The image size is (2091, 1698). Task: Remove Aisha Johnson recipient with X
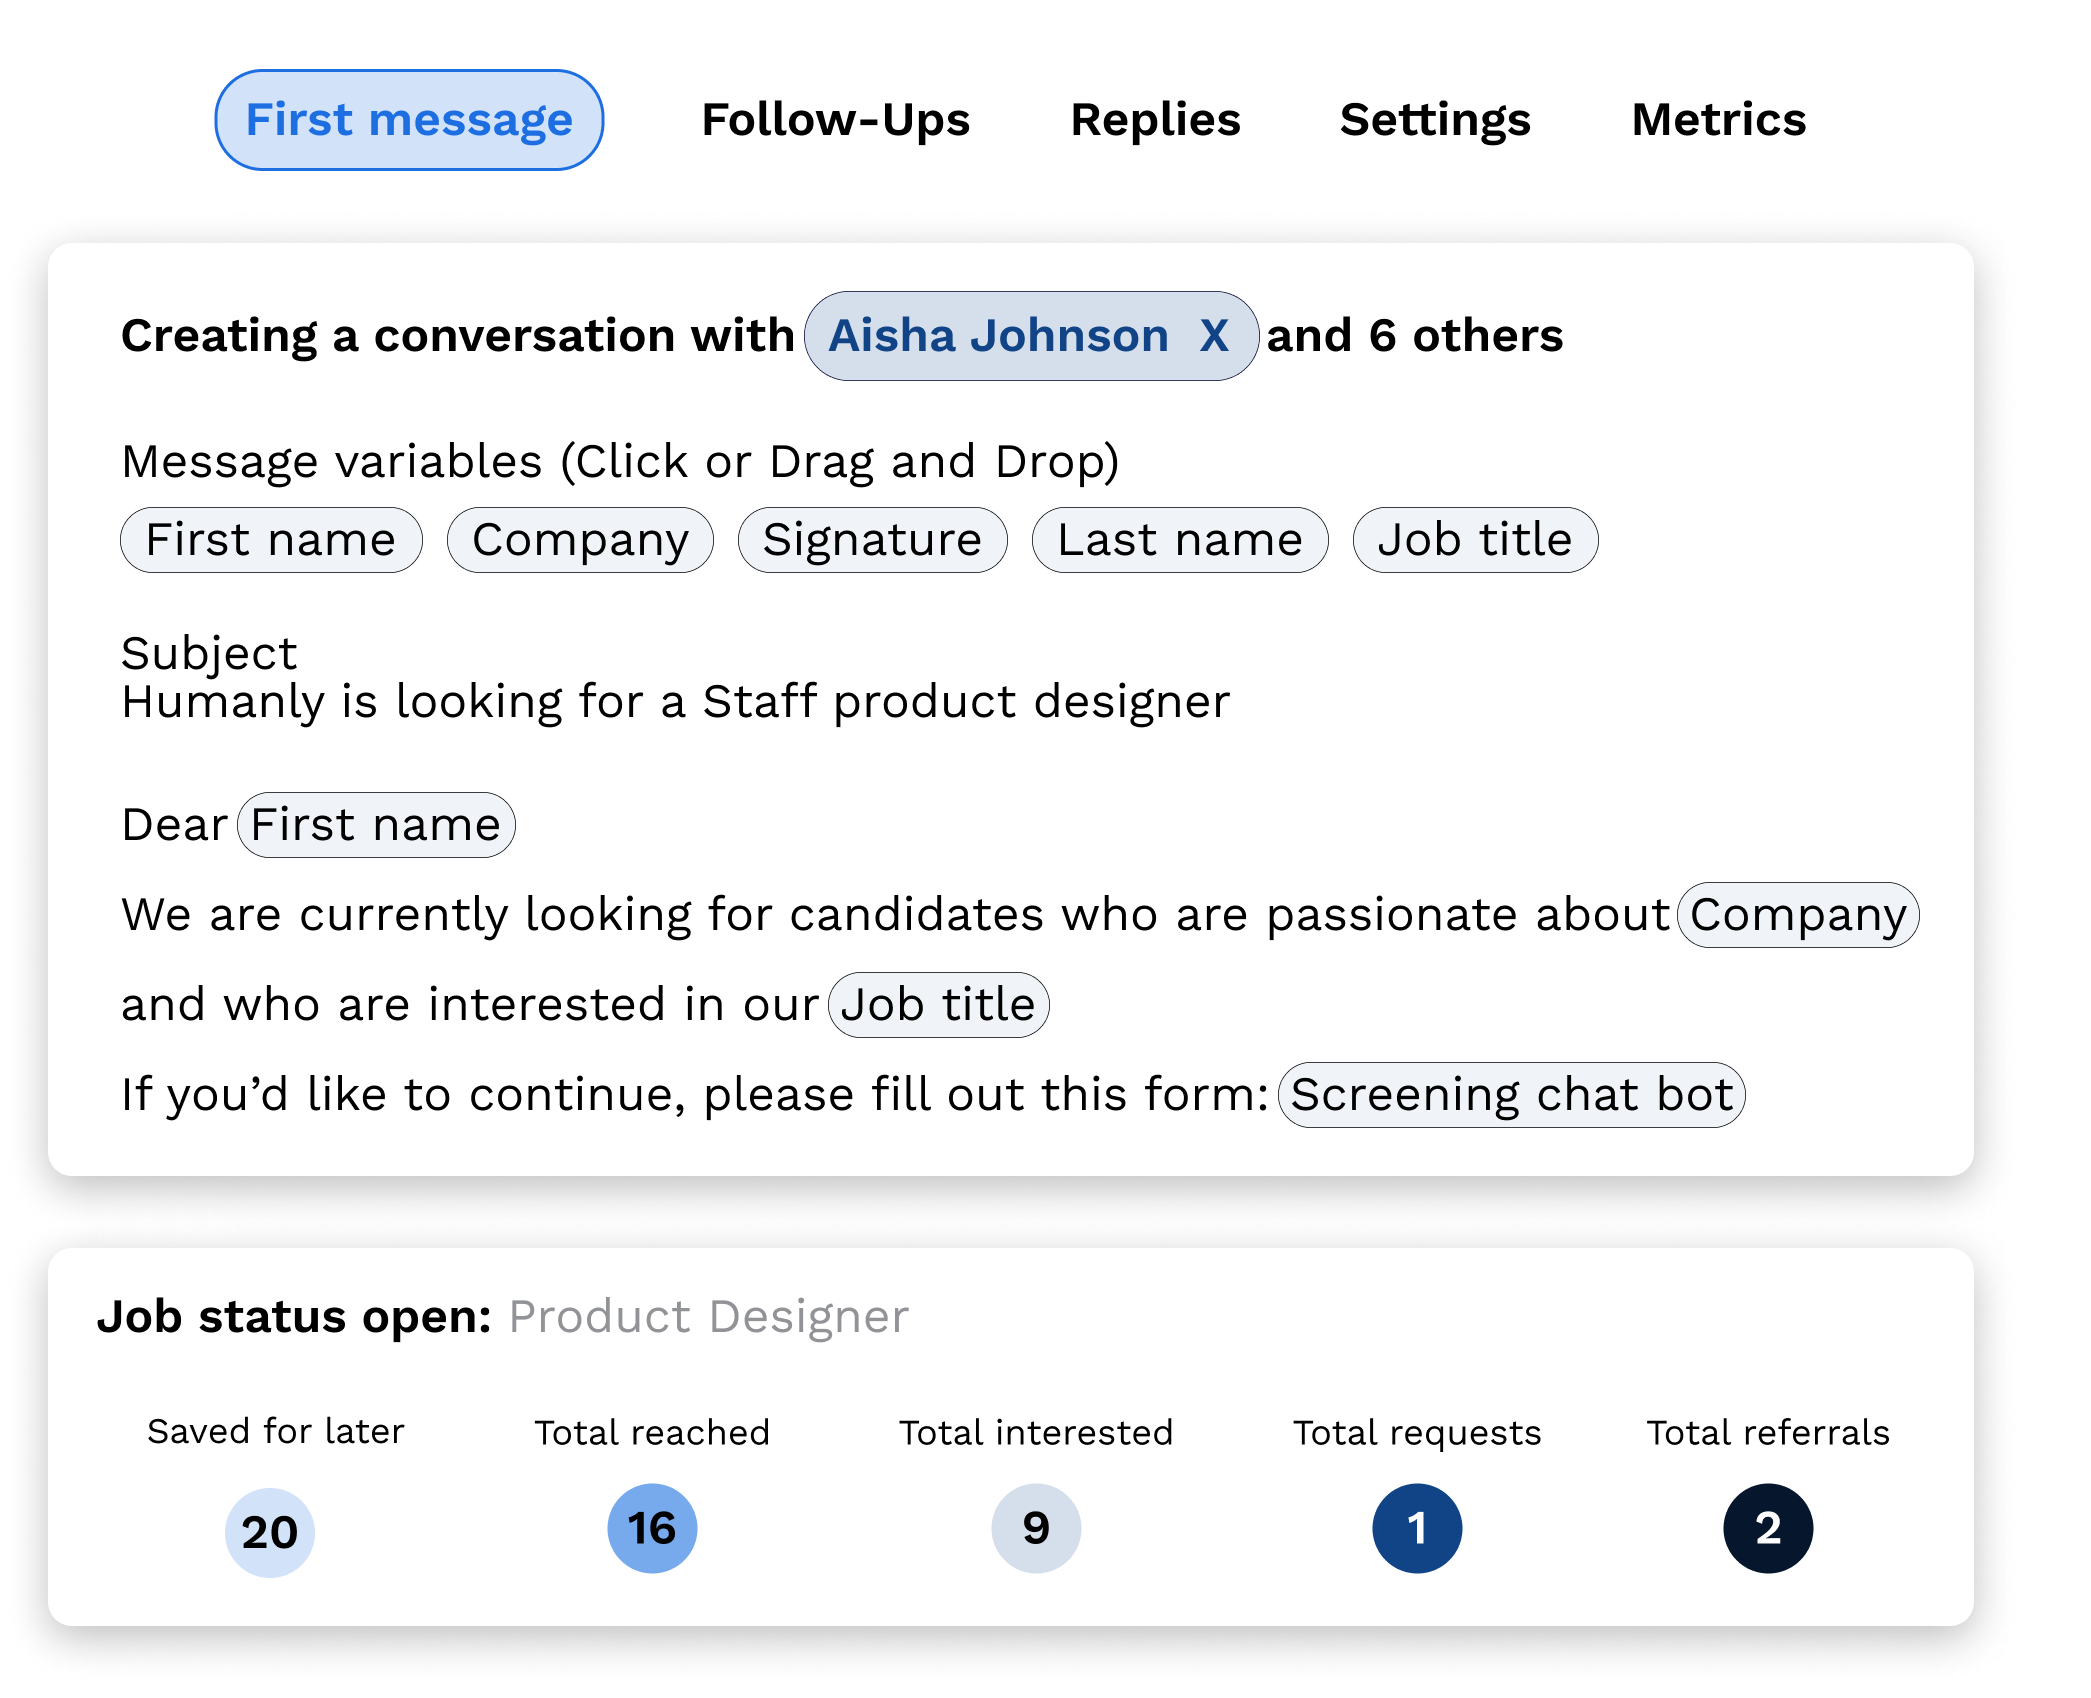1214,336
